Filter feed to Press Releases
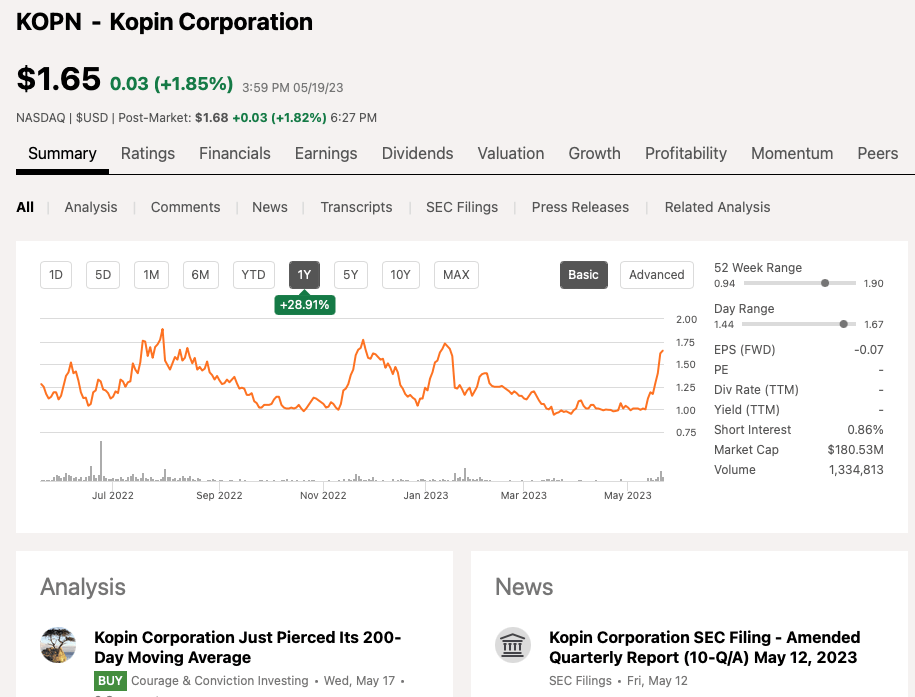The width and height of the screenshot is (915, 697). [x=580, y=207]
